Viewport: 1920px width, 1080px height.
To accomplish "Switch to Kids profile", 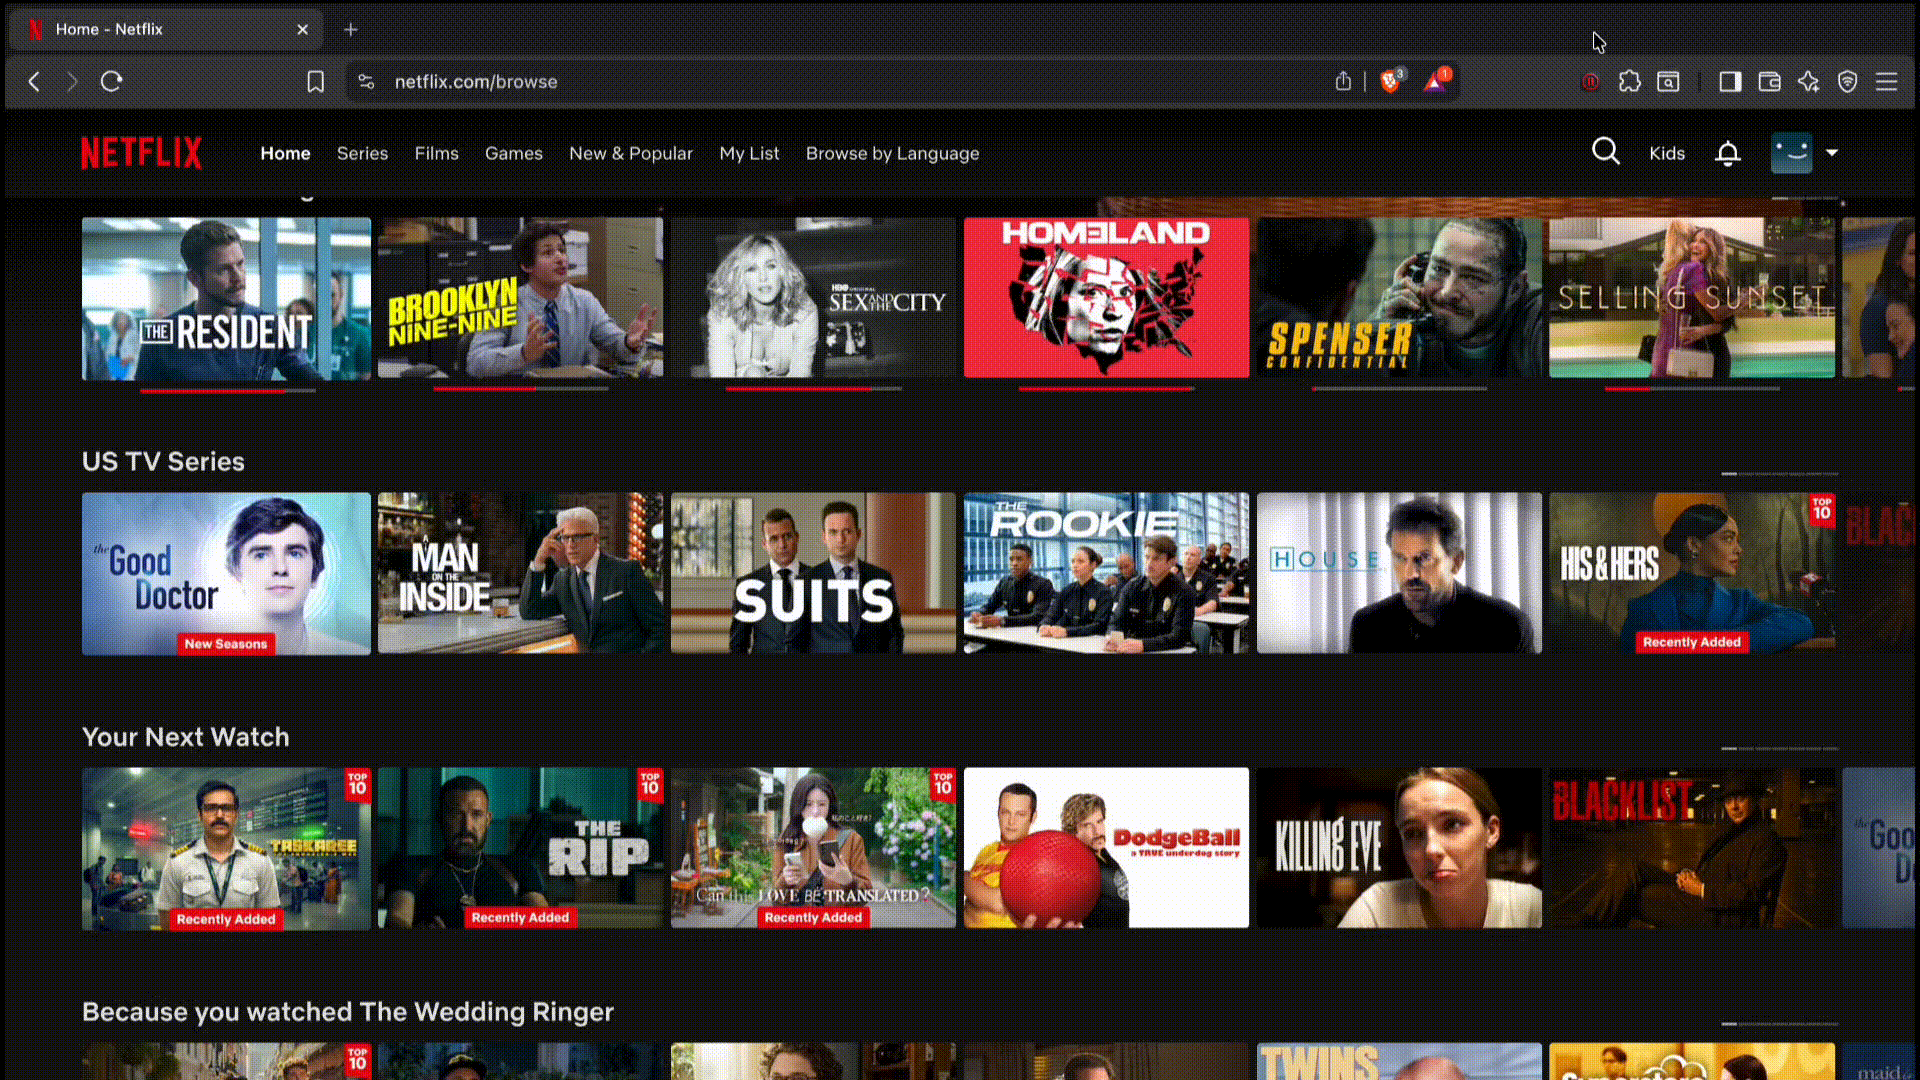I will click(1666, 153).
